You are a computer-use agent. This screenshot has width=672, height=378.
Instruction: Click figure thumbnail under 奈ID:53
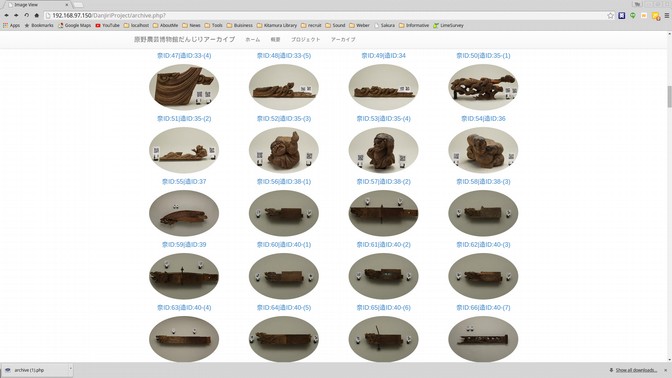coord(384,150)
